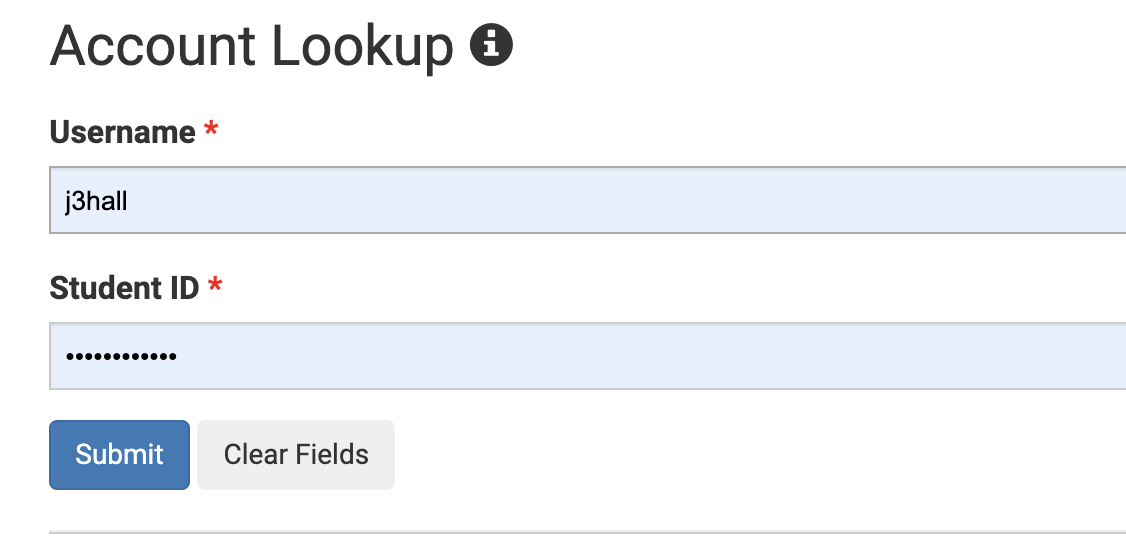Image resolution: width=1126 pixels, height=536 pixels.
Task: Place cursor on the j3hall text
Action: pyautogui.click(x=96, y=201)
